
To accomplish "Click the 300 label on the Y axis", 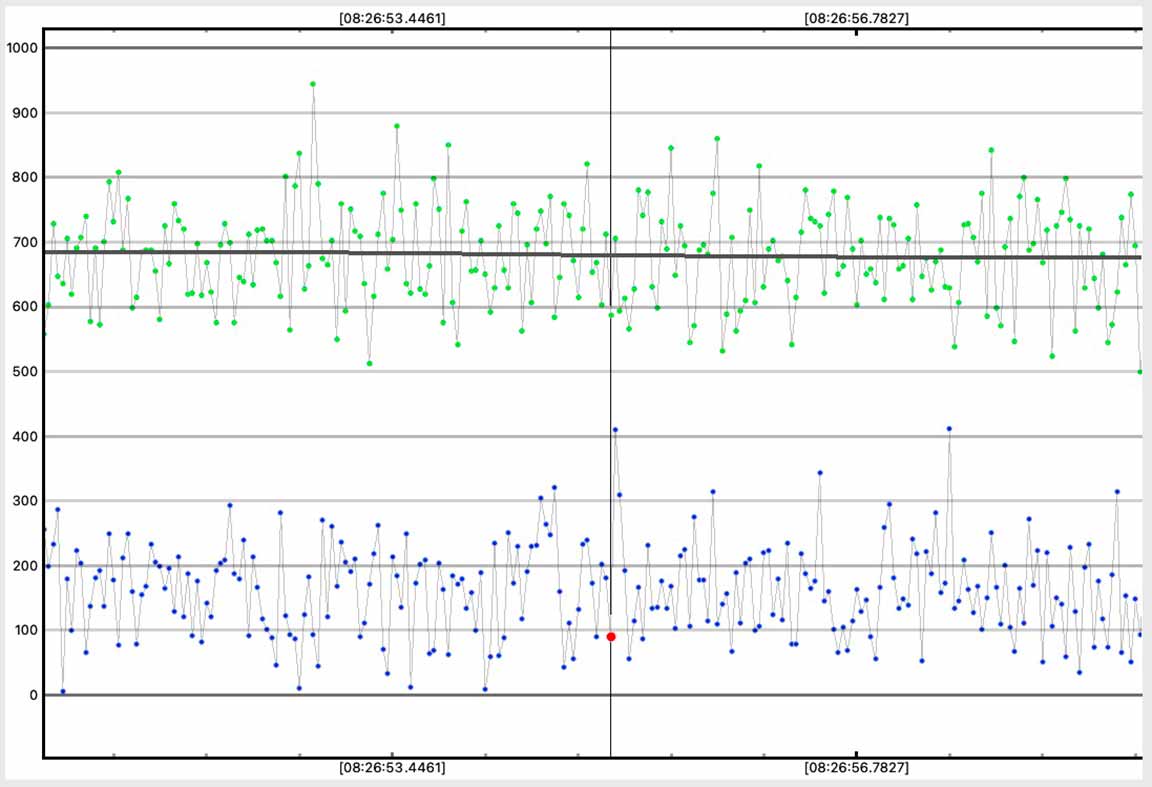I will (x=24, y=501).
